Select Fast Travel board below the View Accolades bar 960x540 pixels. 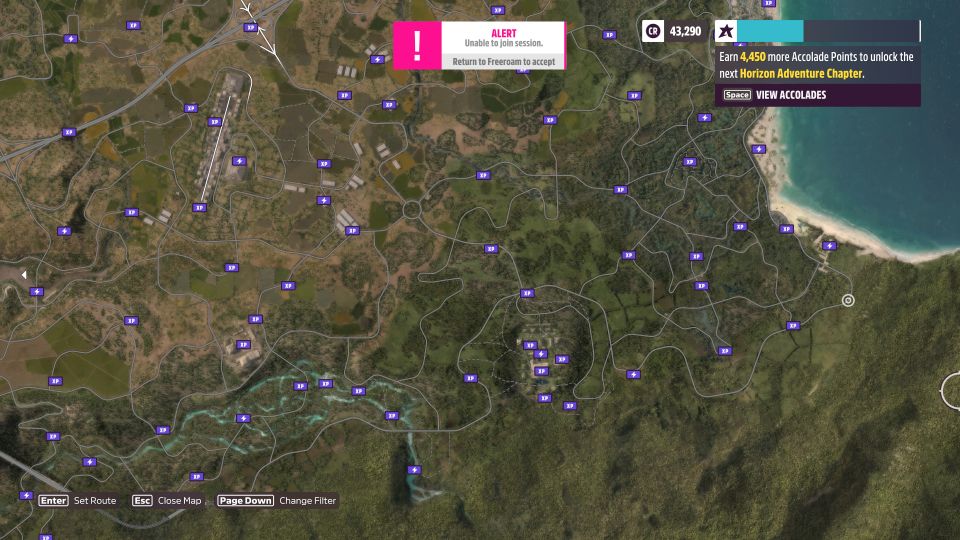[704, 118]
